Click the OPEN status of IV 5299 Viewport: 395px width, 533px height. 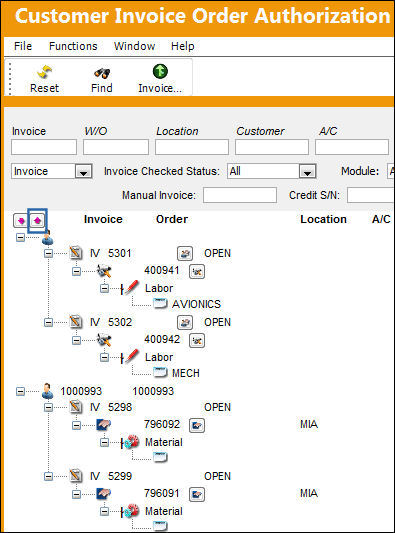(x=218, y=476)
